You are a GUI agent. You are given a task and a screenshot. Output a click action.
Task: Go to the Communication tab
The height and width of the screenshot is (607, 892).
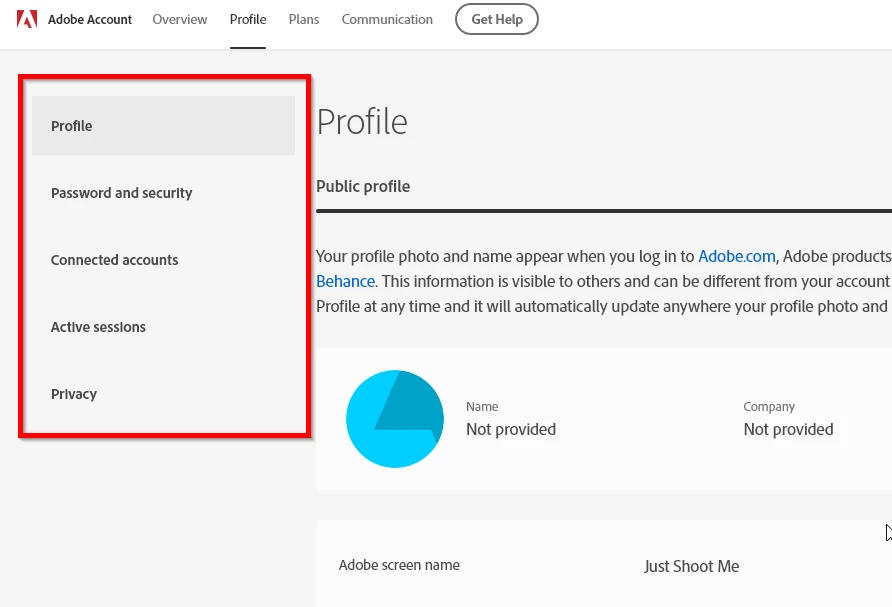pos(387,19)
